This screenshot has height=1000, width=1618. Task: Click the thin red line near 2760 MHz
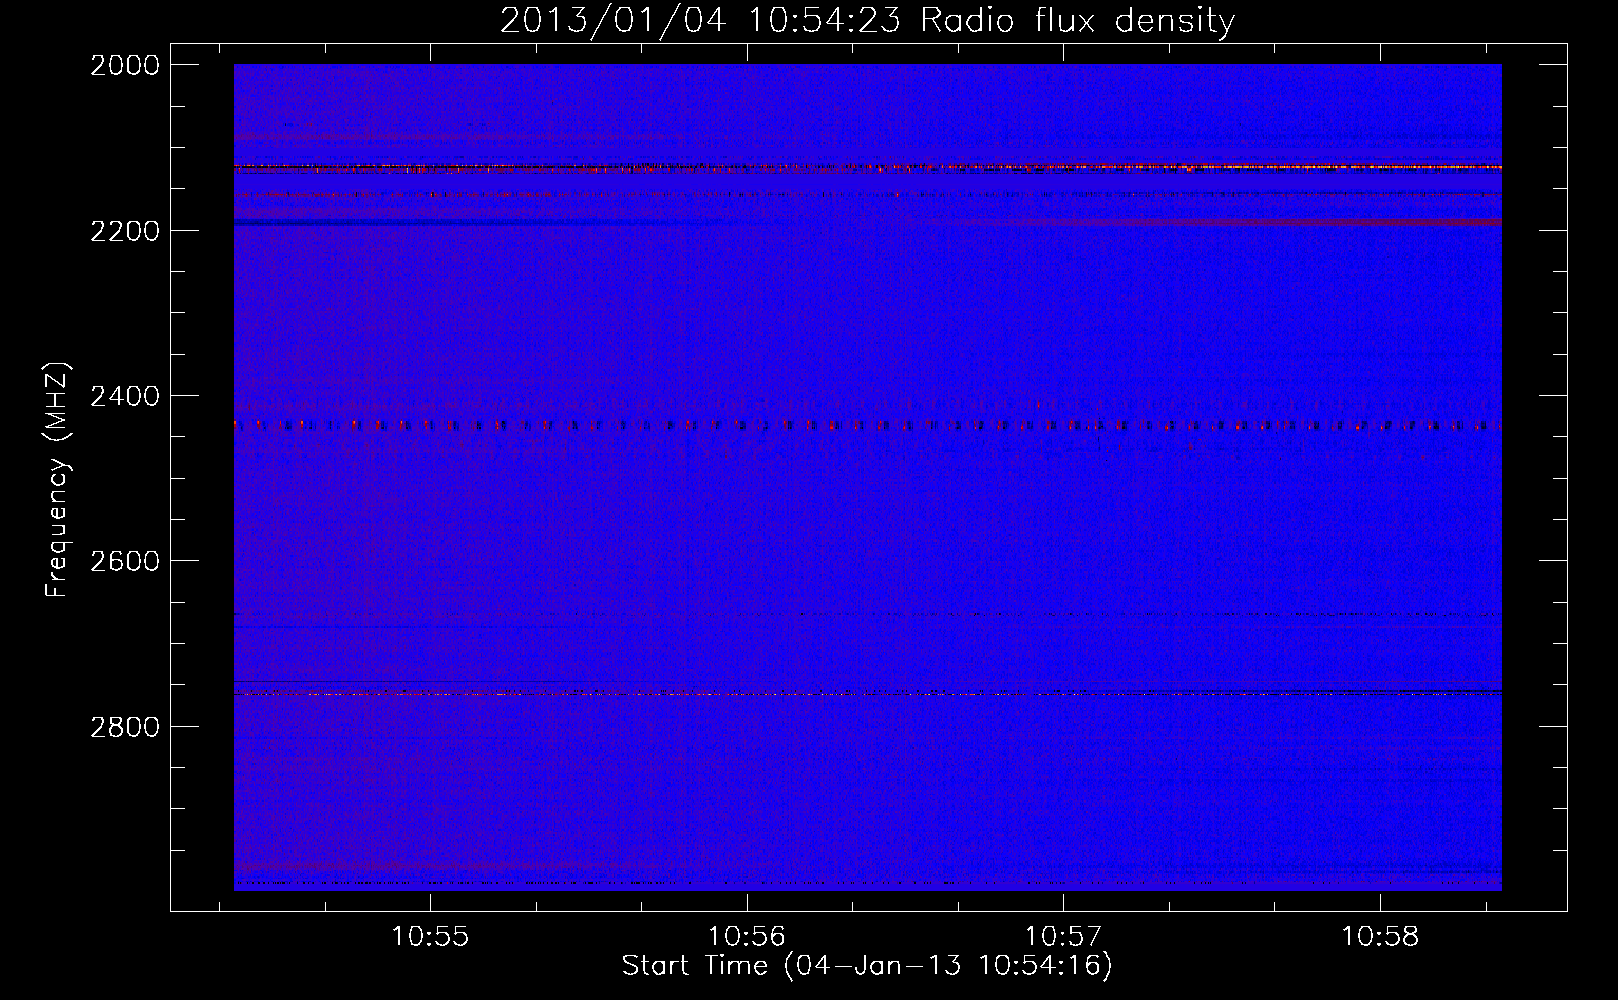[x=867, y=693]
